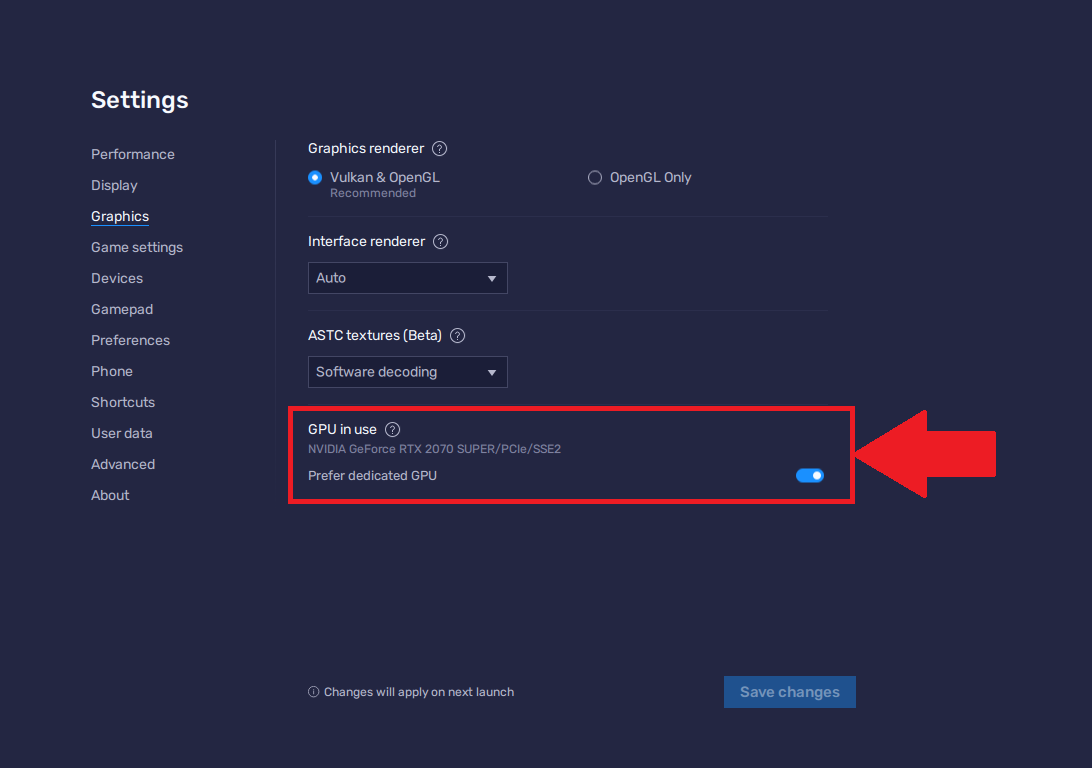The width and height of the screenshot is (1092, 768).
Task: Select OpenGL Only renderer option
Action: click(595, 178)
